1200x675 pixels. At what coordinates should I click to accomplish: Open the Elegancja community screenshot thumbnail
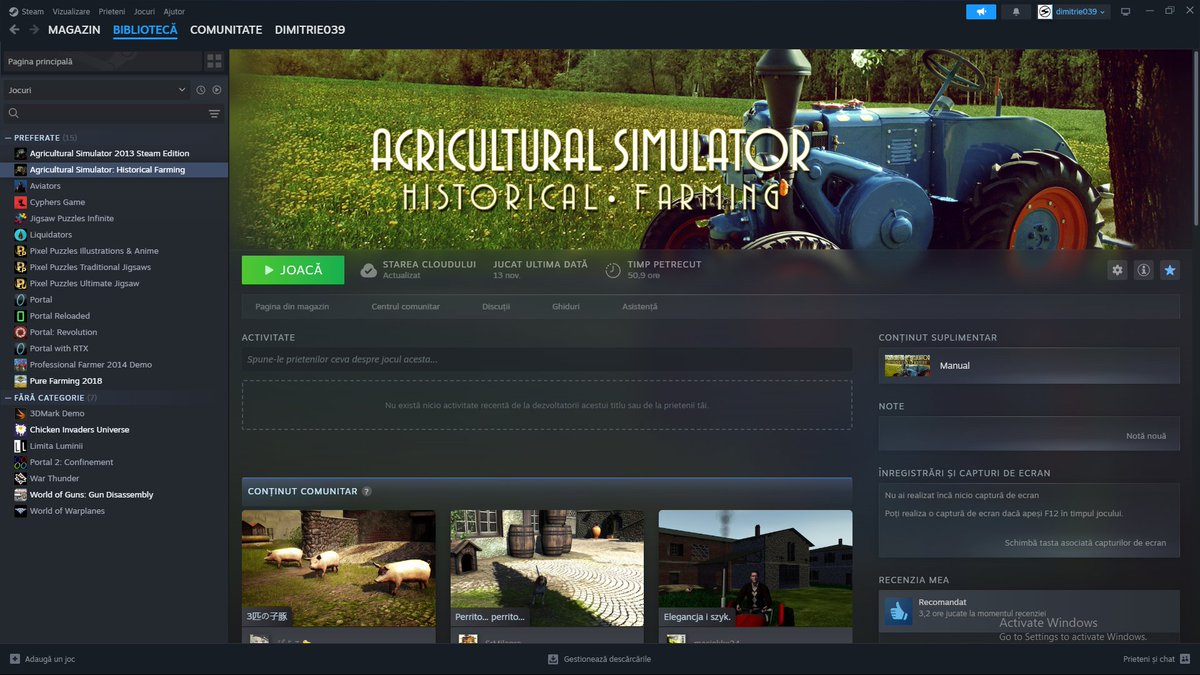tap(755, 568)
